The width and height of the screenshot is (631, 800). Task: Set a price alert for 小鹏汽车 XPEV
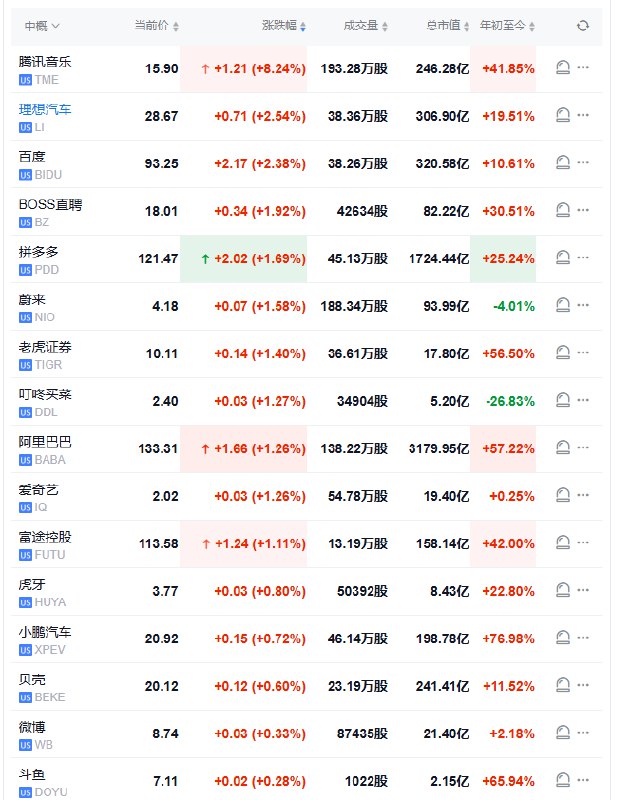pos(563,638)
